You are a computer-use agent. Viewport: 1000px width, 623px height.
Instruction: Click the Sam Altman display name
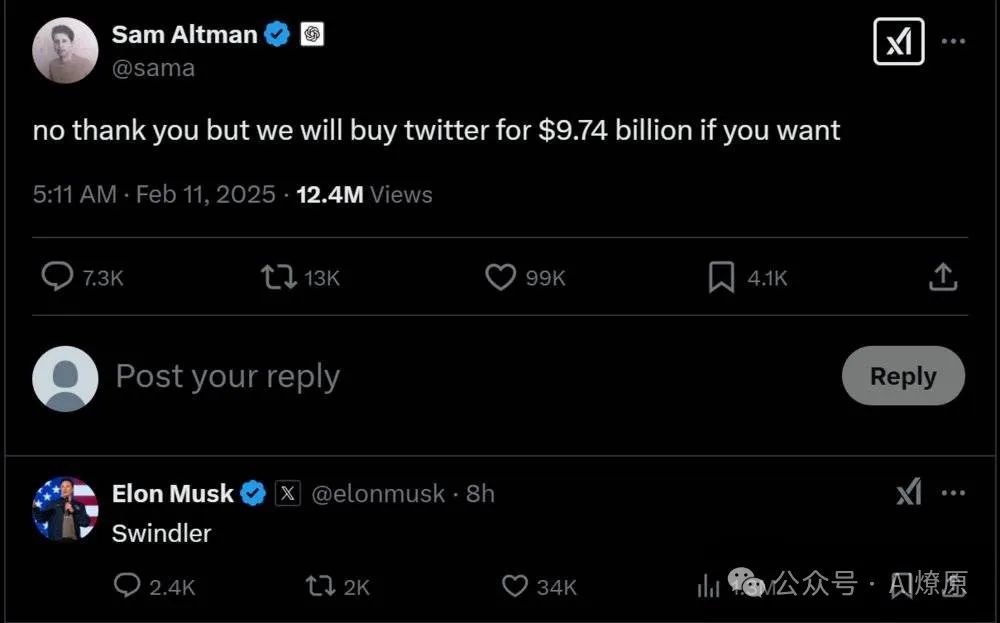[184, 34]
